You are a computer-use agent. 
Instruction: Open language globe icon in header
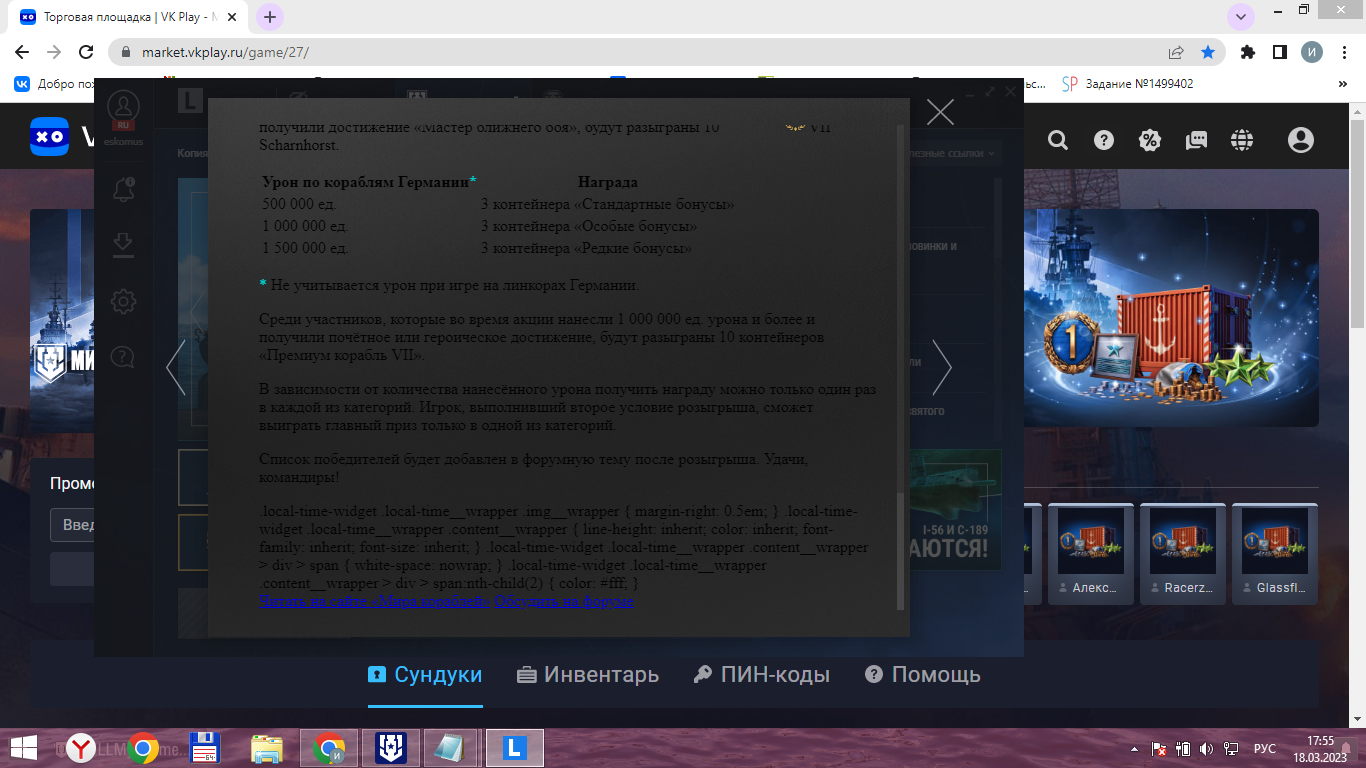(x=1242, y=141)
